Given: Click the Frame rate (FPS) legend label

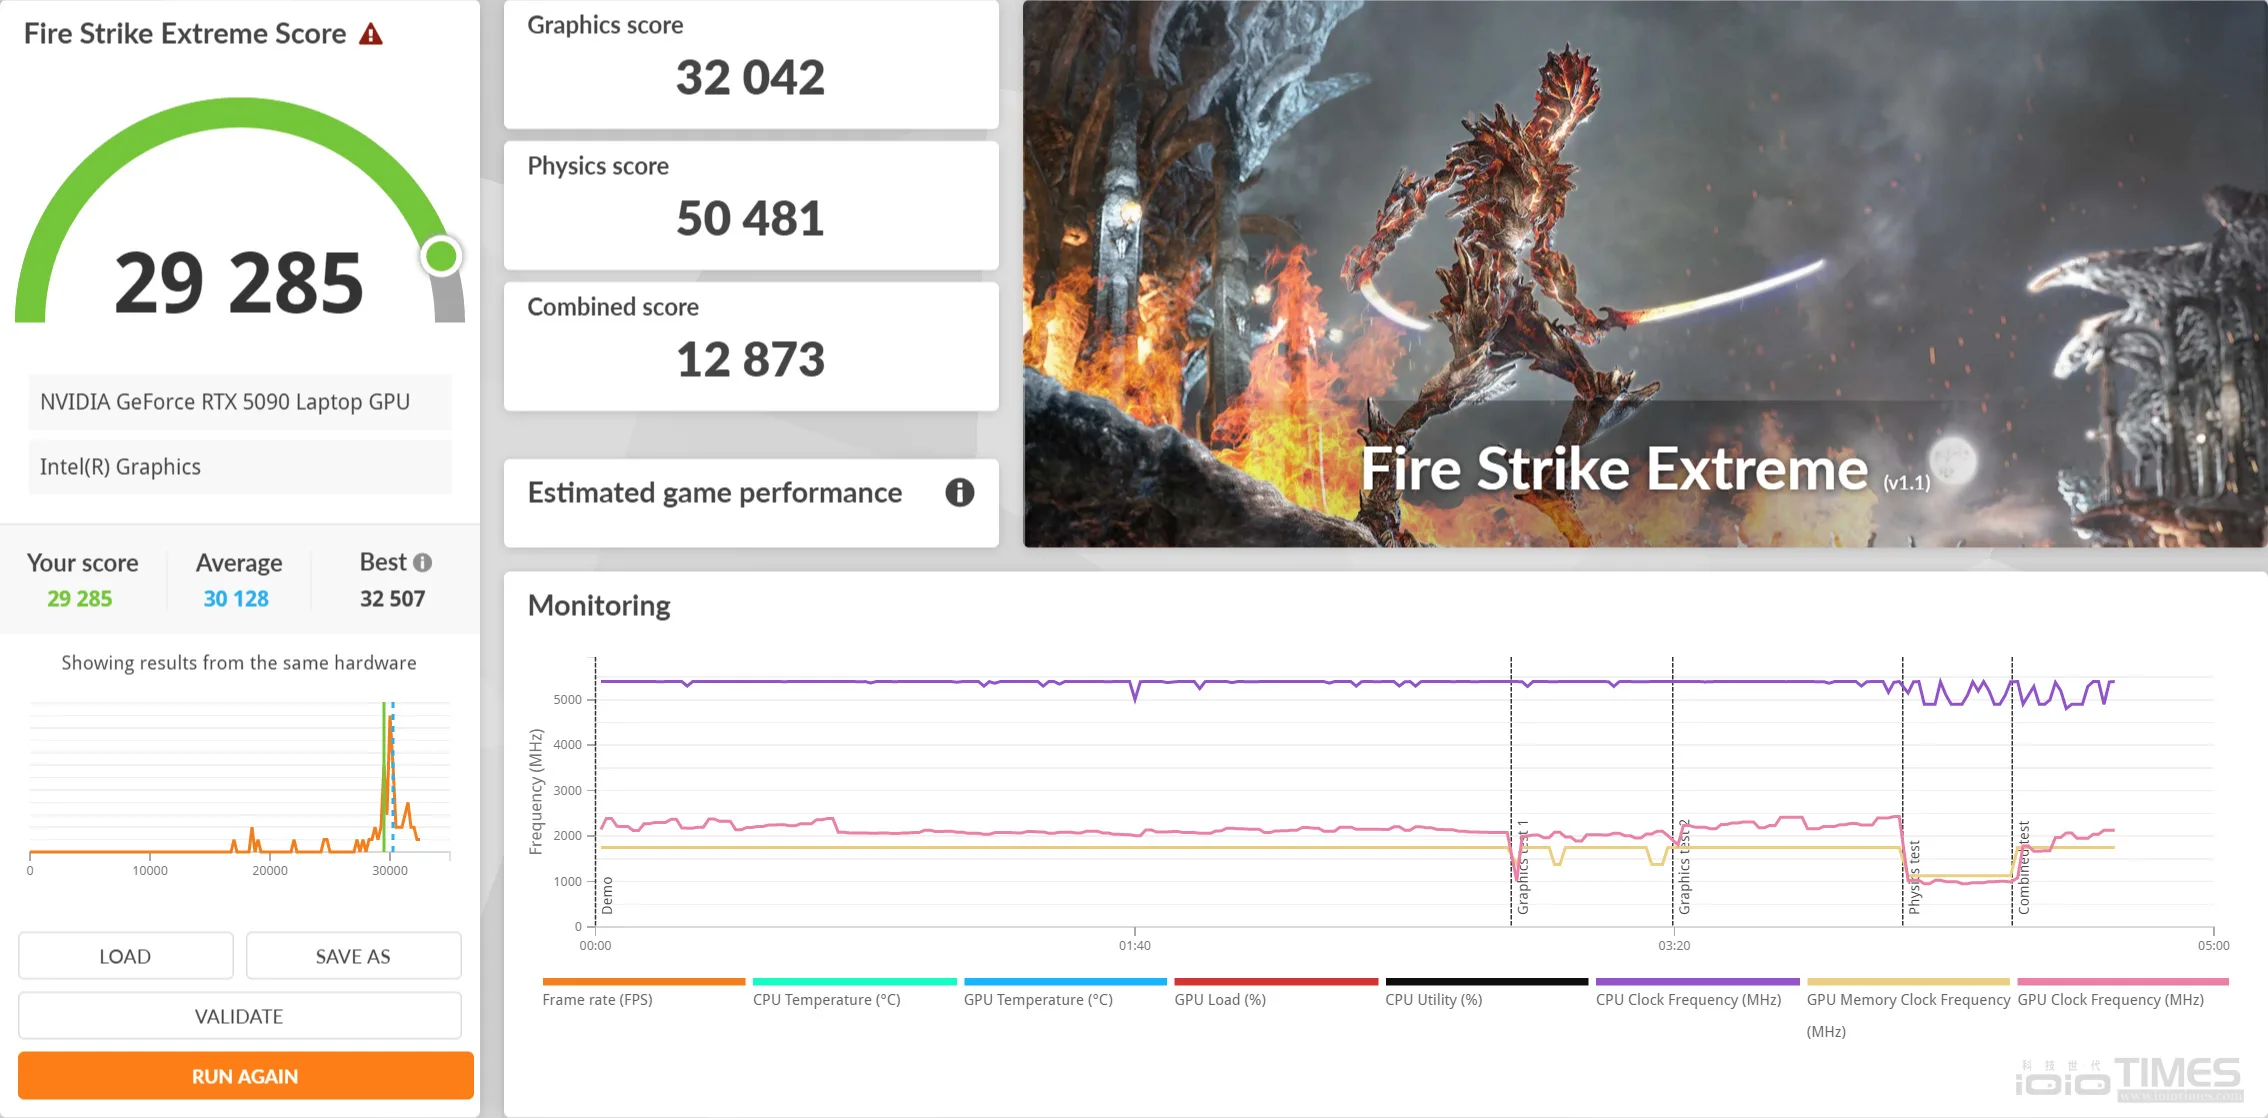Looking at the screenshot, I should (597, 1000).
